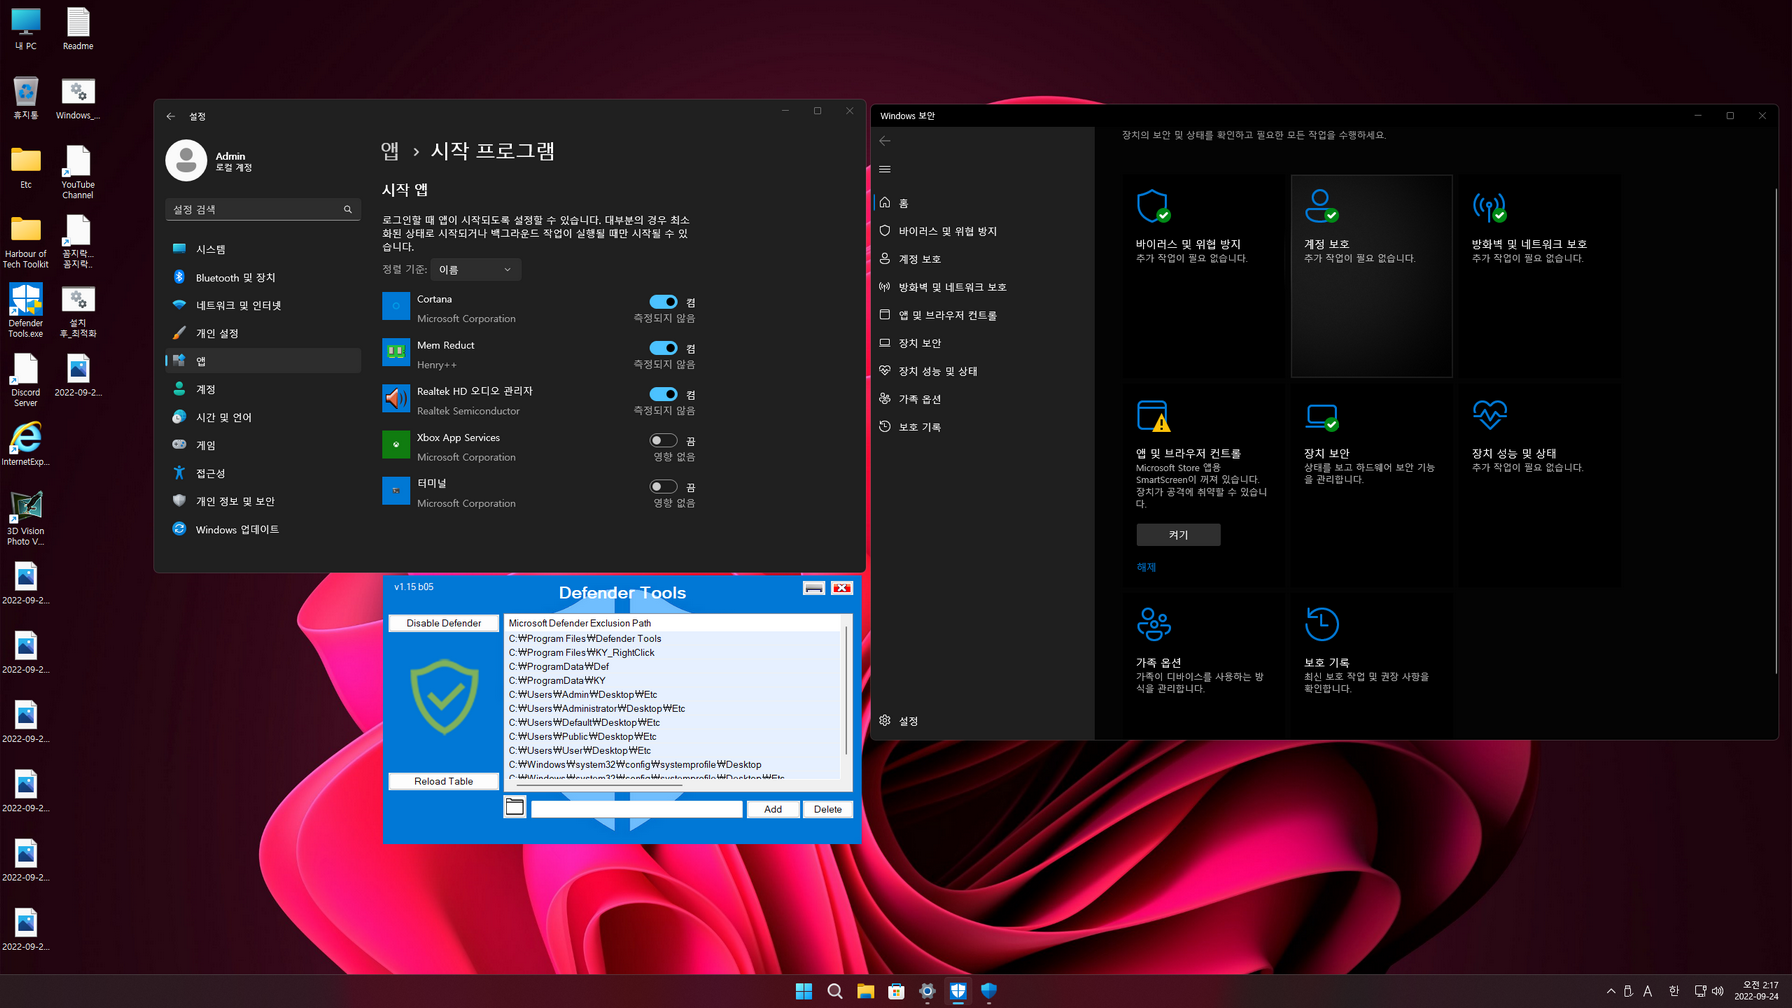Image resolution: width=1792 pixels, height=1008 pixels.
Task: Open Defender Tools.exe desktop shortcut
Action: click(26, 310)
